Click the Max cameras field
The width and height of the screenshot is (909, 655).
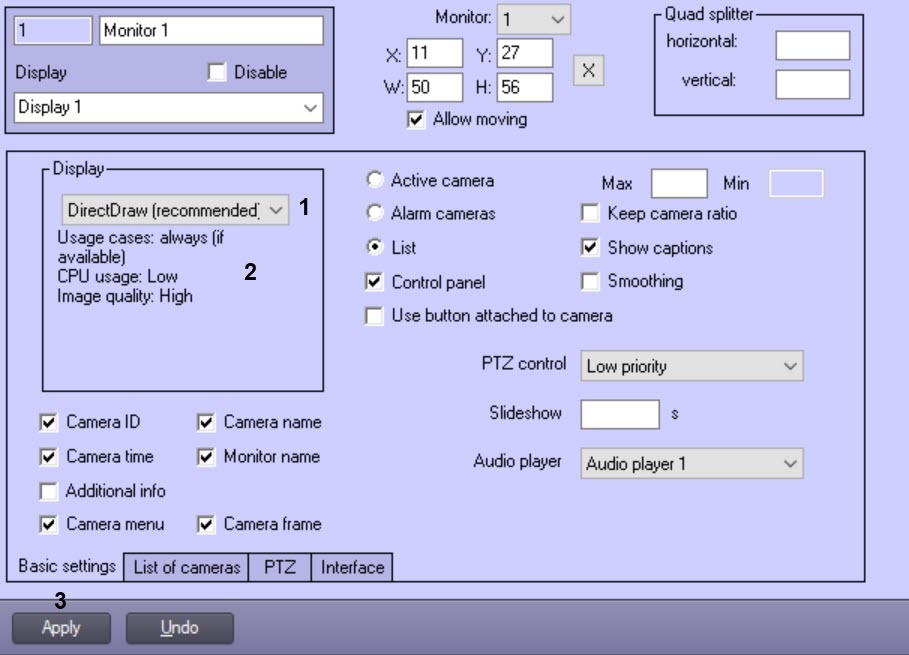point(679,183)
